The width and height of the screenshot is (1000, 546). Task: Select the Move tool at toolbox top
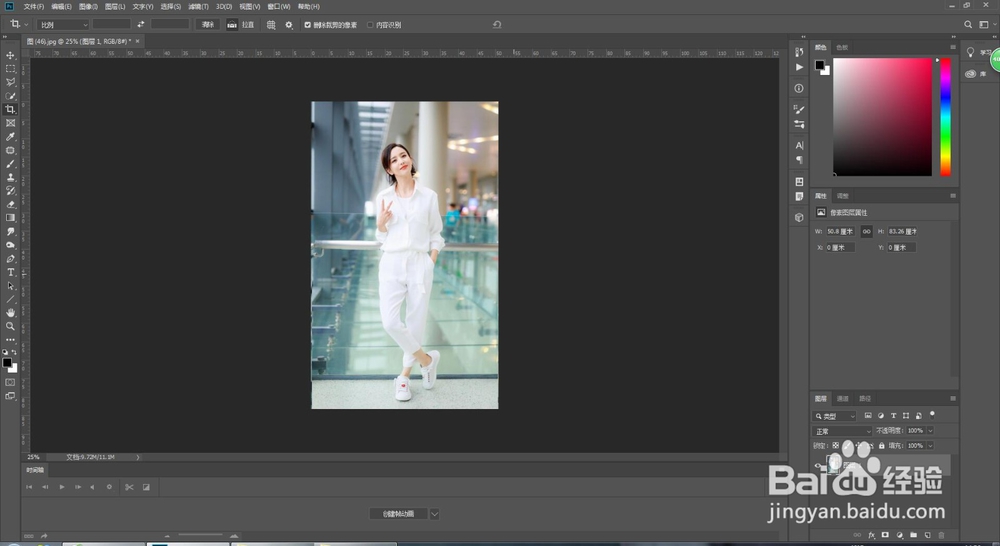tap(11, 55)
